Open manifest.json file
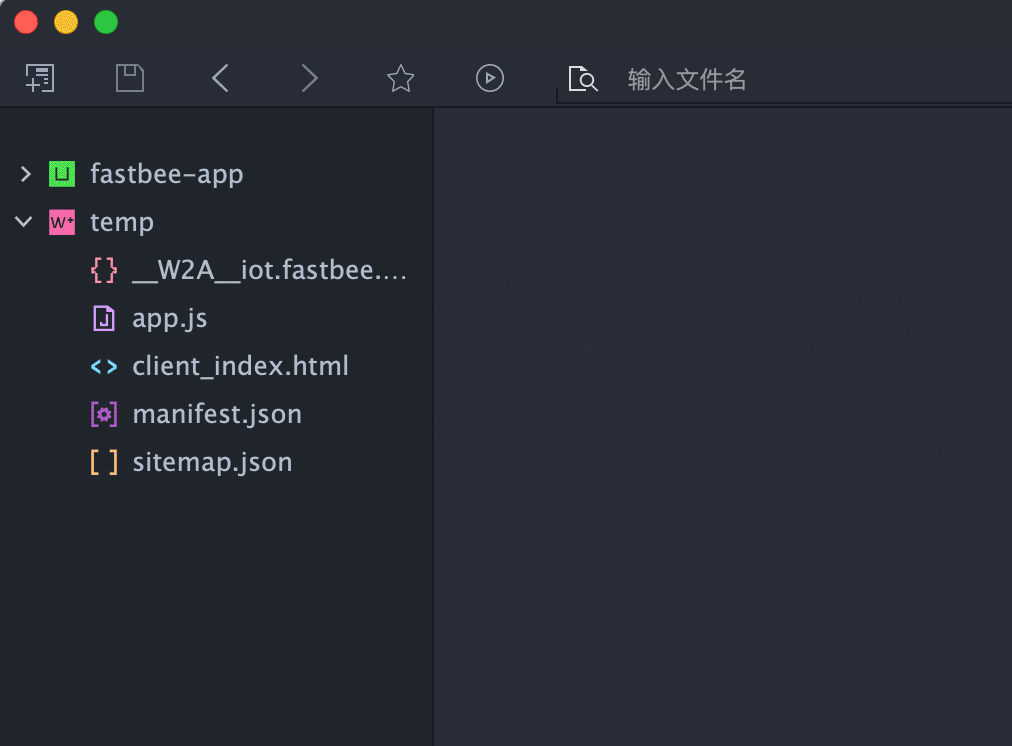The height and width of the screenshot is (746, 1012). tap(217, 414)
